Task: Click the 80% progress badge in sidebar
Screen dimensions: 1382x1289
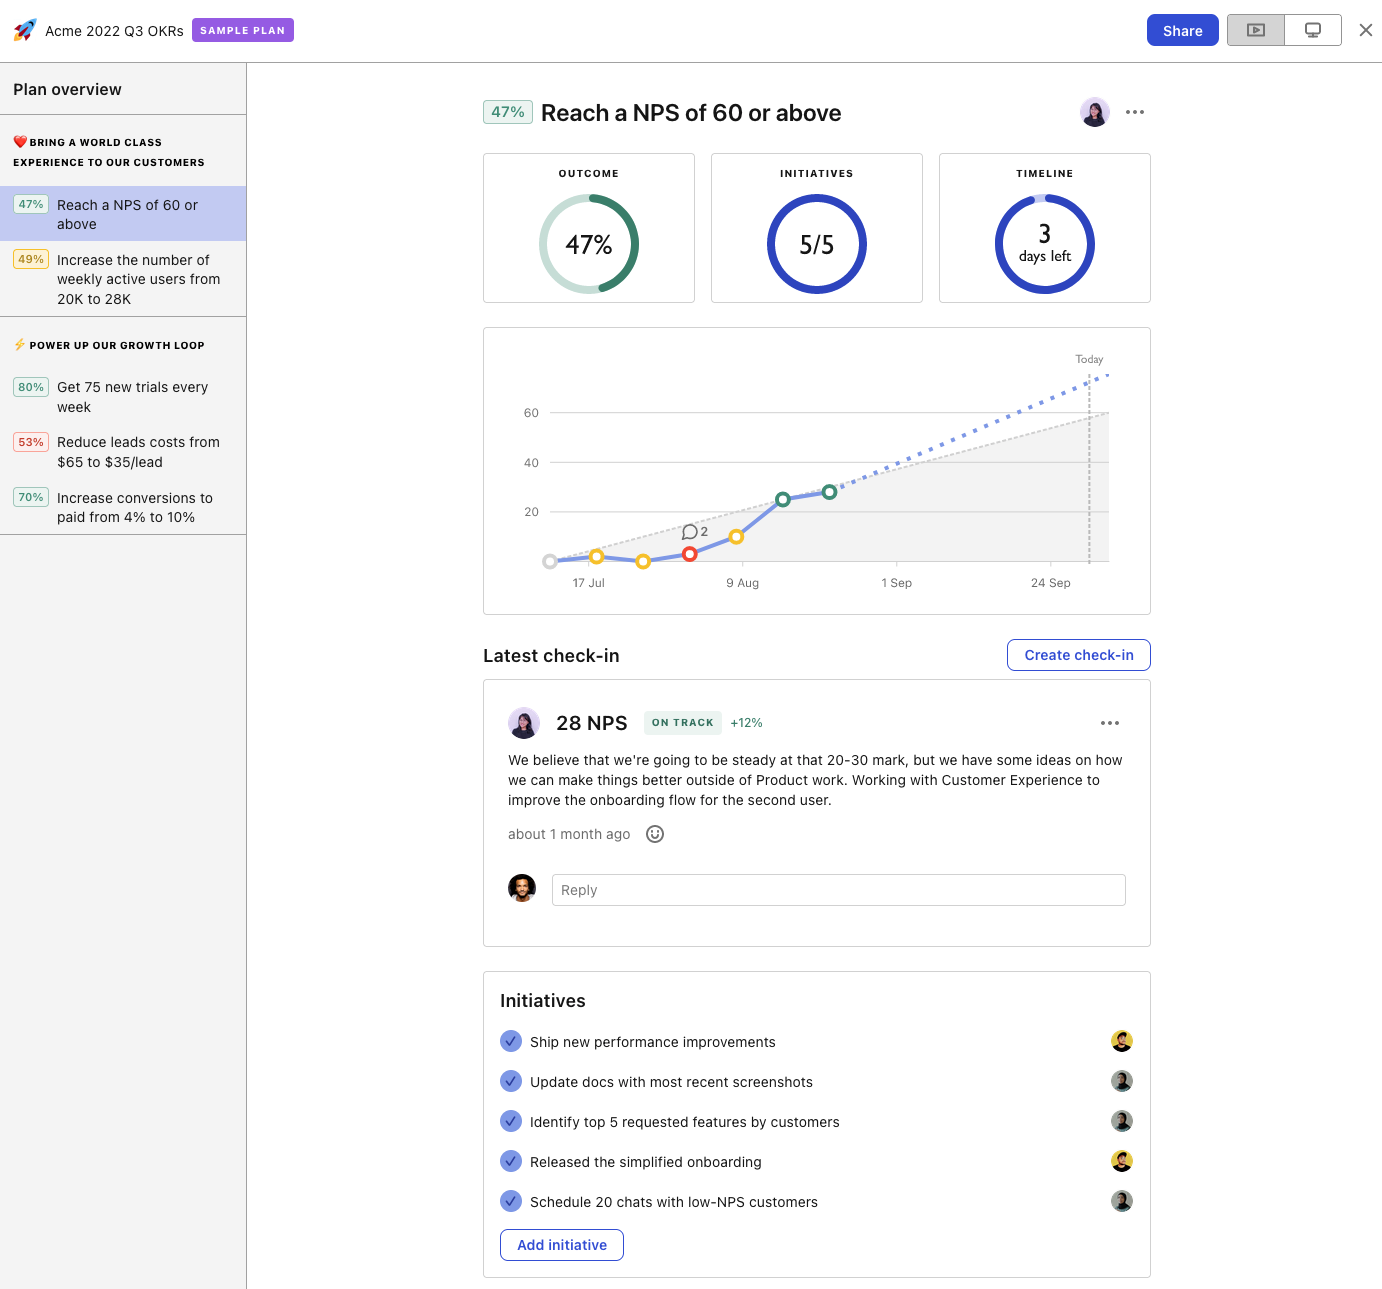Action: pyautogui.click(x=31, y=387)
